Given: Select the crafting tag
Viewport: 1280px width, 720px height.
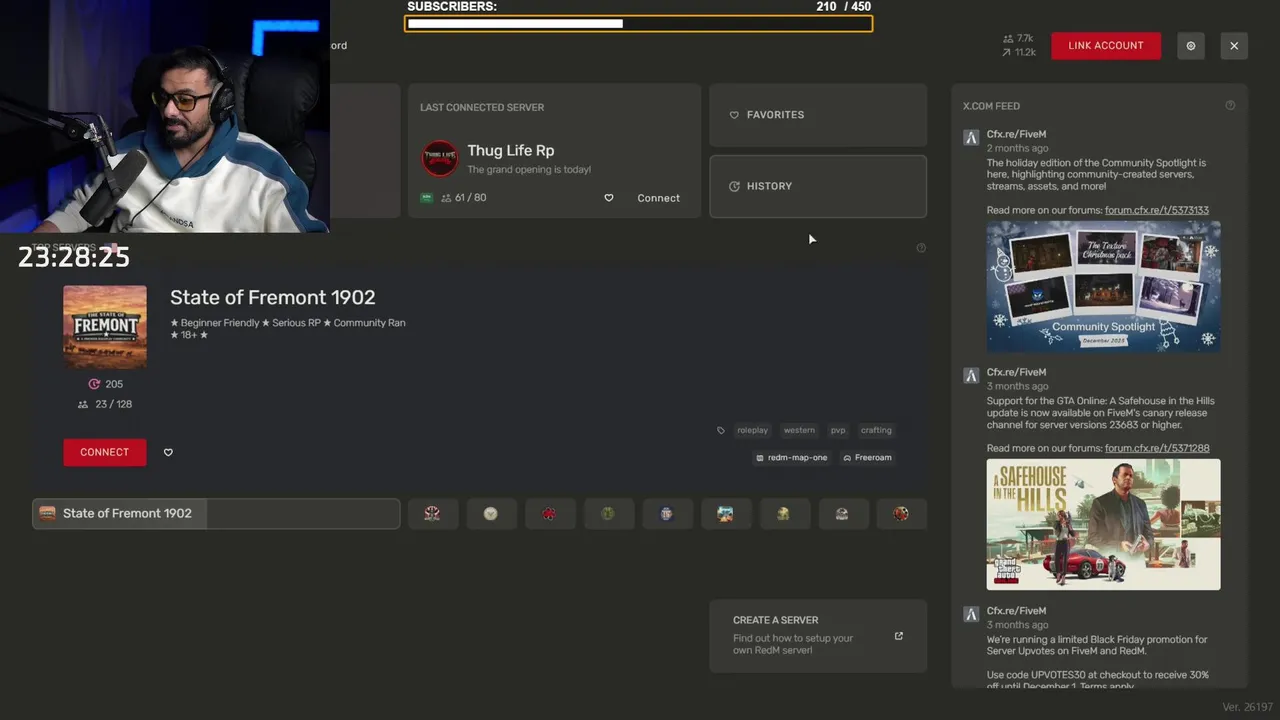Looking at the screenshot, I should click(x=876, y=430).
